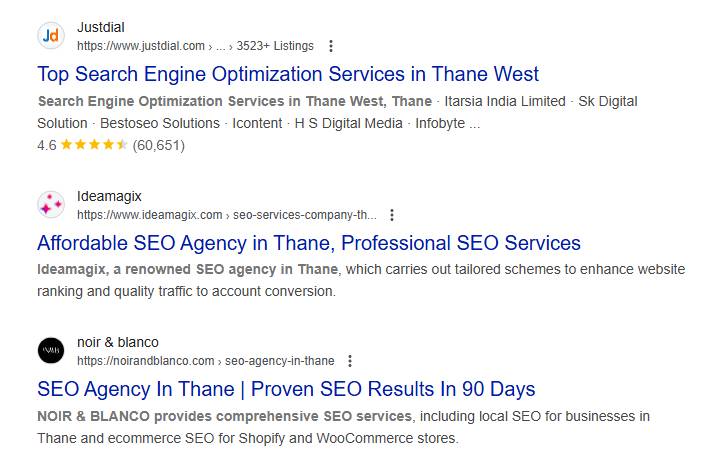Click the Ideamagix site name
709x468 pixels.
pyautogui.click(x=109, y=197)
